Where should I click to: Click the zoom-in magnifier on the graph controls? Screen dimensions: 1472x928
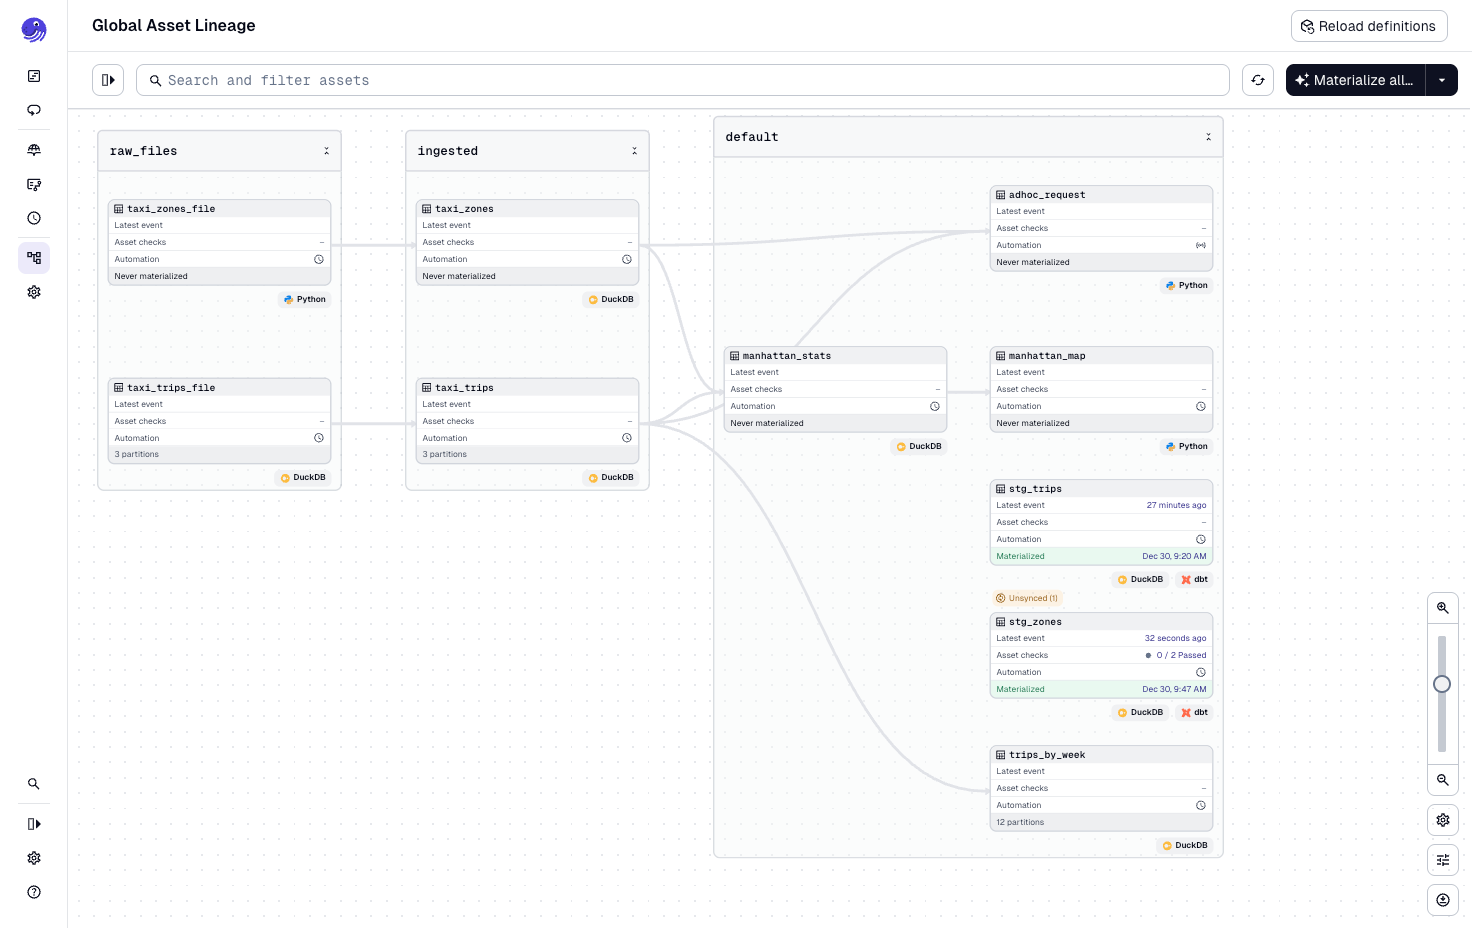tap(1443, 607)
